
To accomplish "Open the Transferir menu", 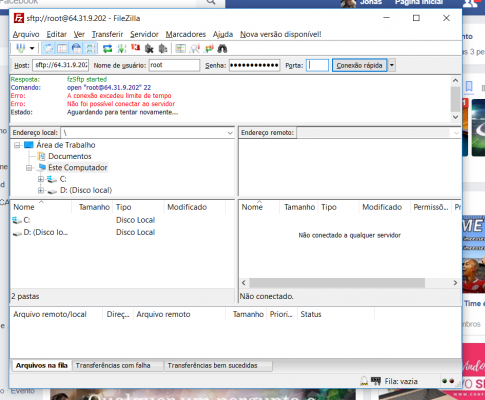I will pos(107,34).
